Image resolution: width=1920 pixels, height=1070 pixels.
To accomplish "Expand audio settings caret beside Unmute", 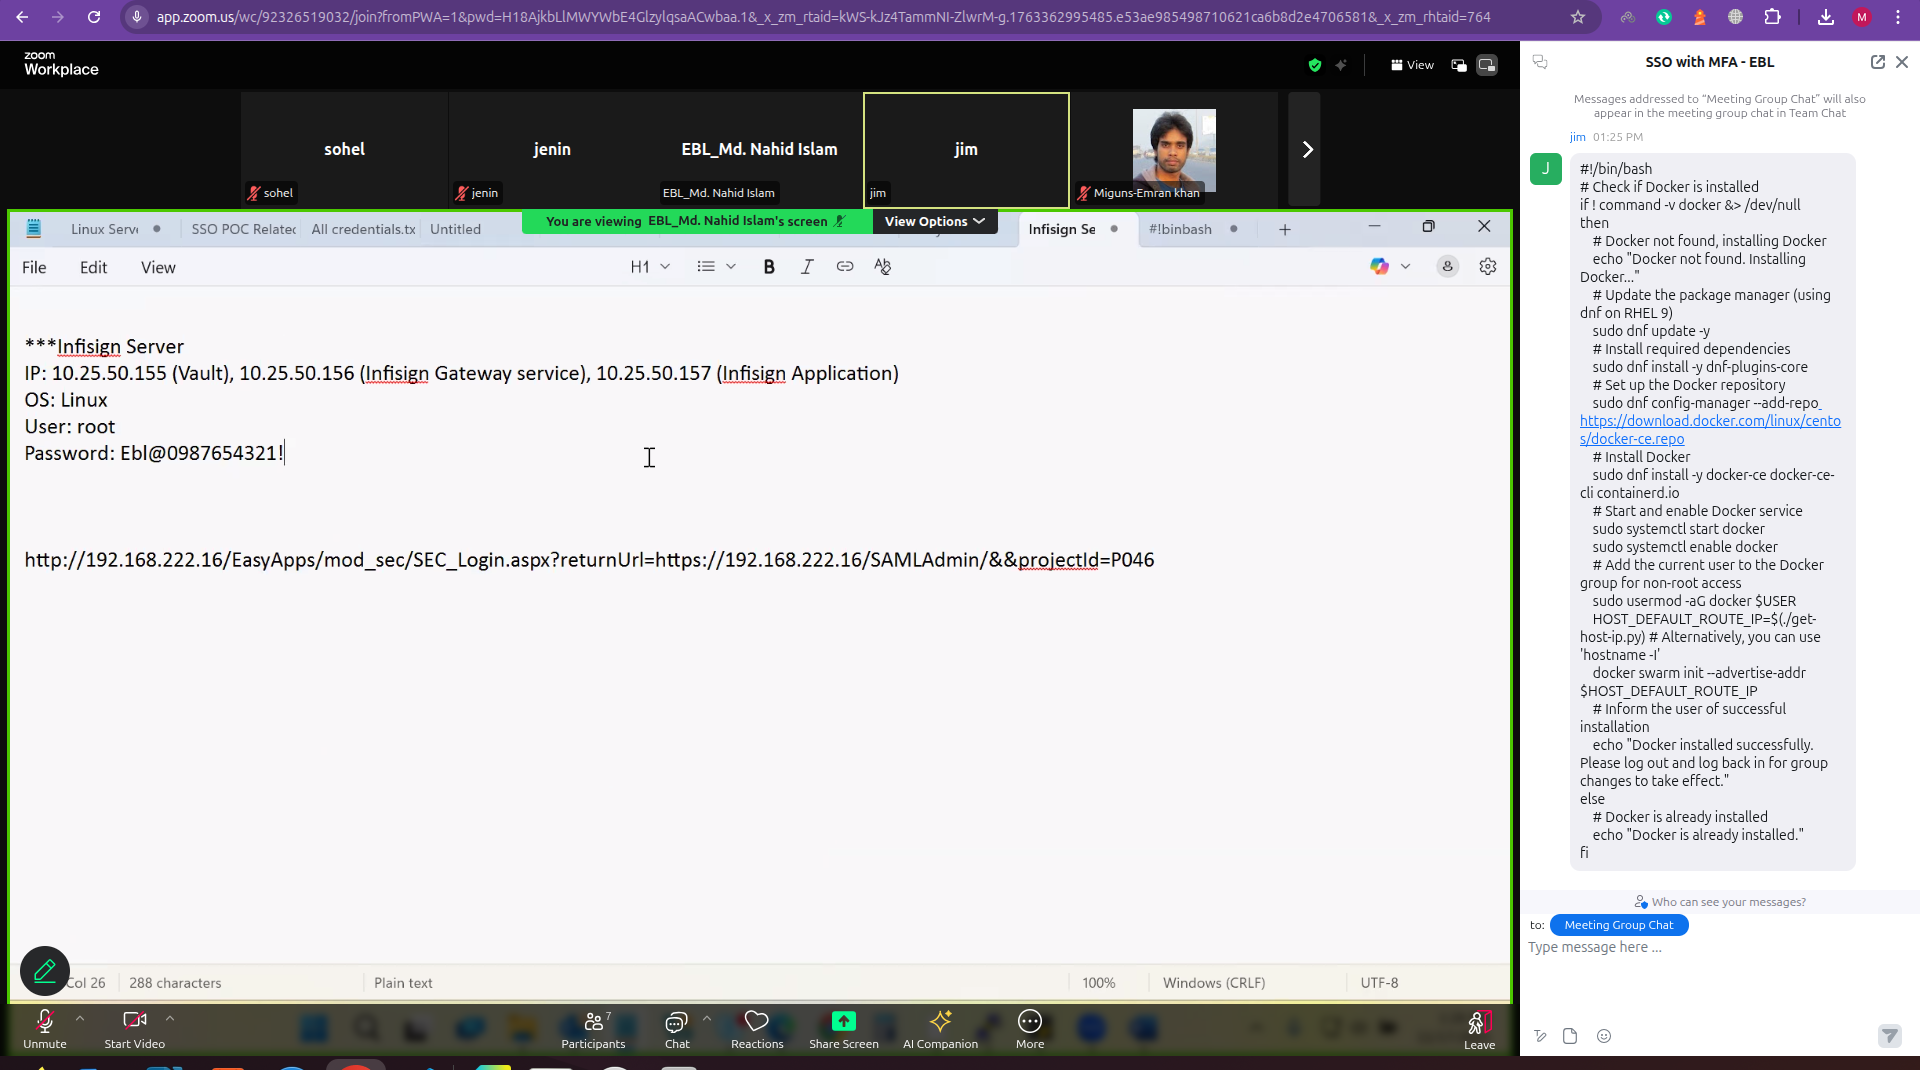I will (x=80, y=1018).
